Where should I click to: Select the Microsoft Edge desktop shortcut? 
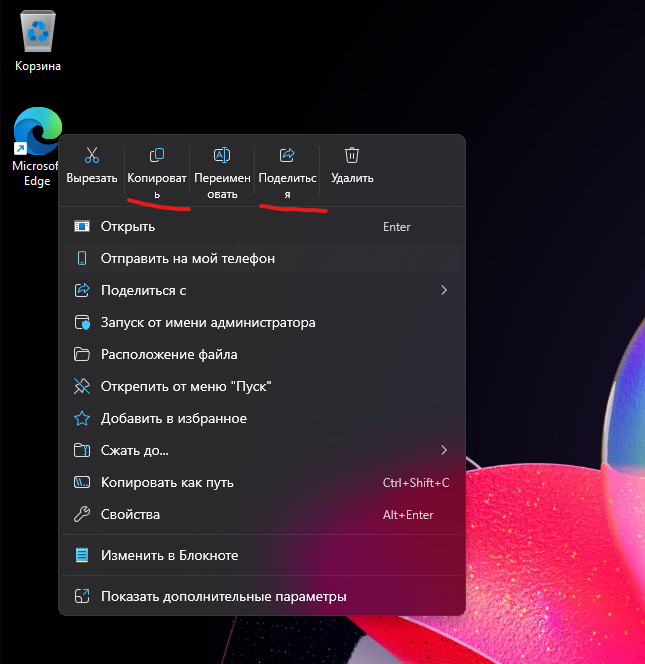coord(36,147)
